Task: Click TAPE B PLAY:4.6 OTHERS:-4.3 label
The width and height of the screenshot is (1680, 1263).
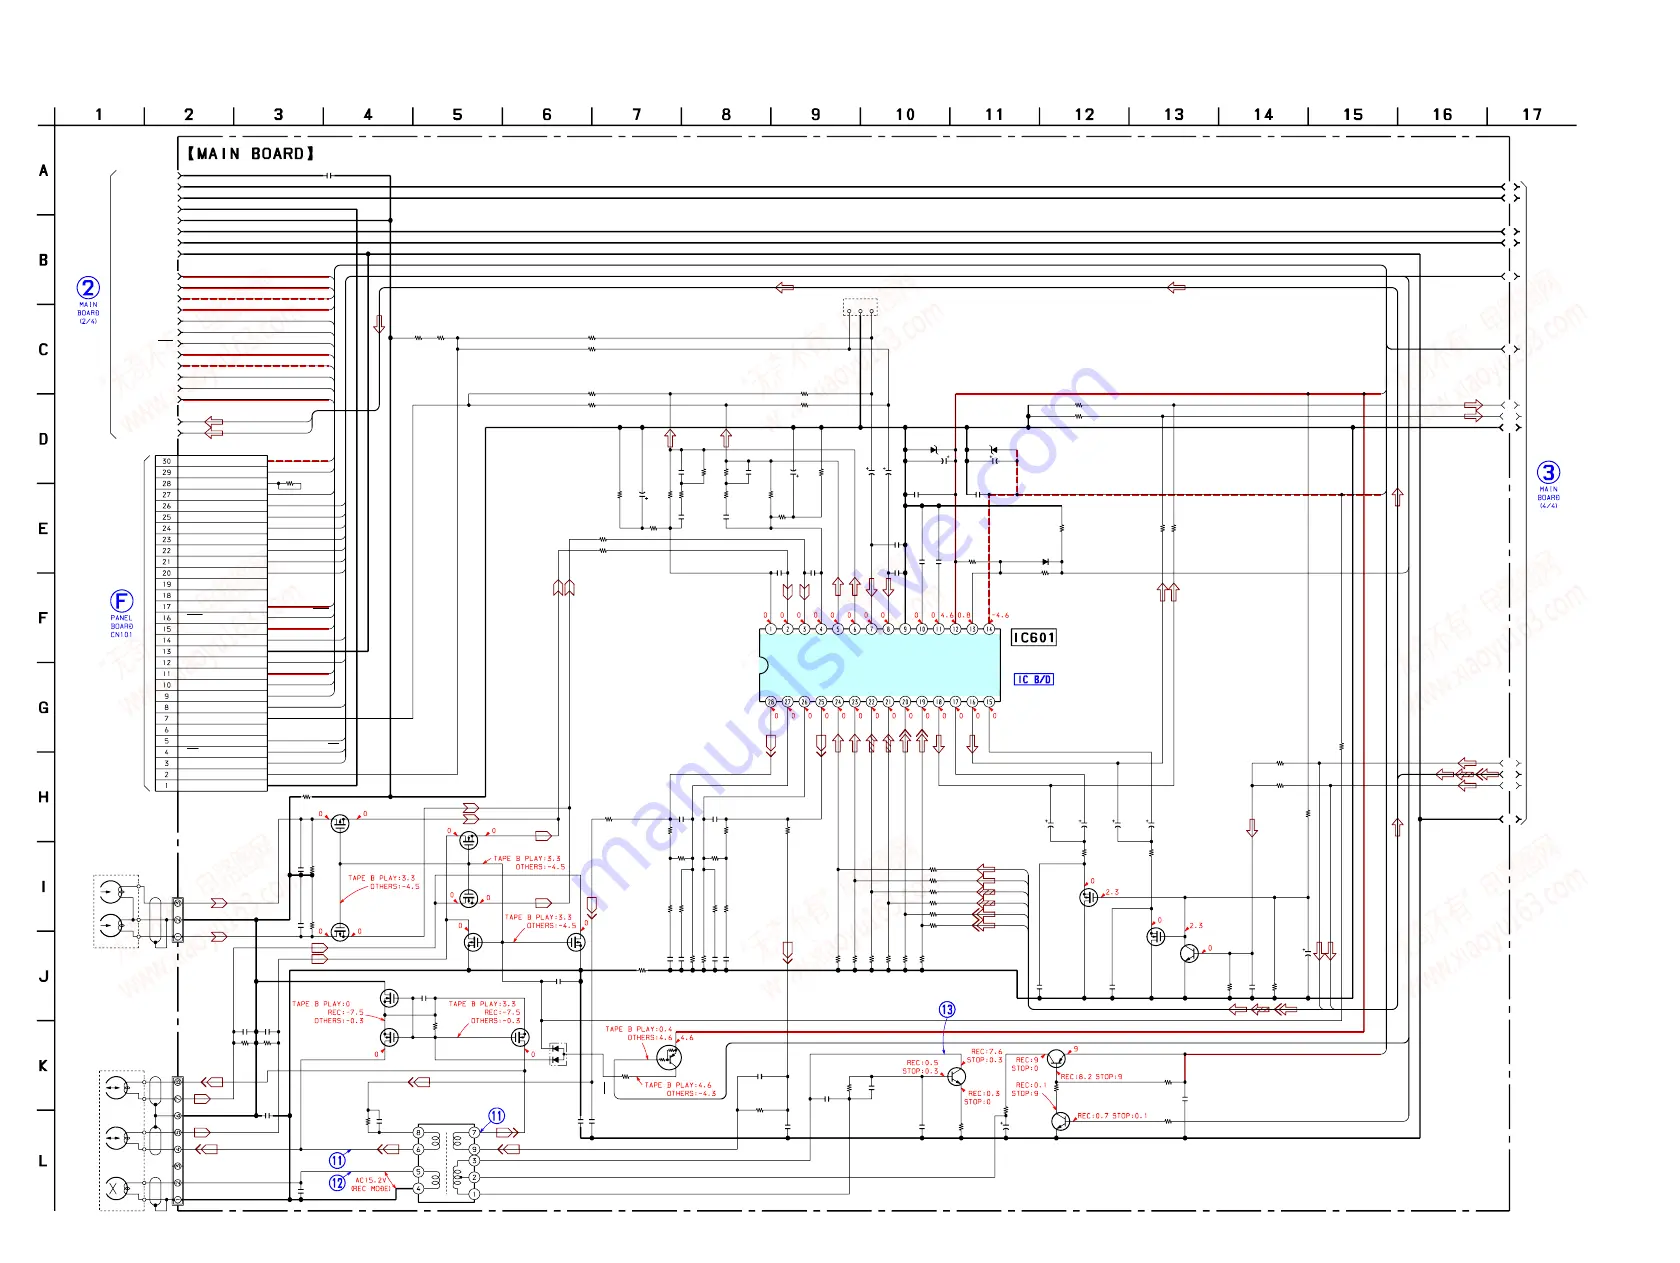Action: pyautogui.click(x=679, y=1089)
